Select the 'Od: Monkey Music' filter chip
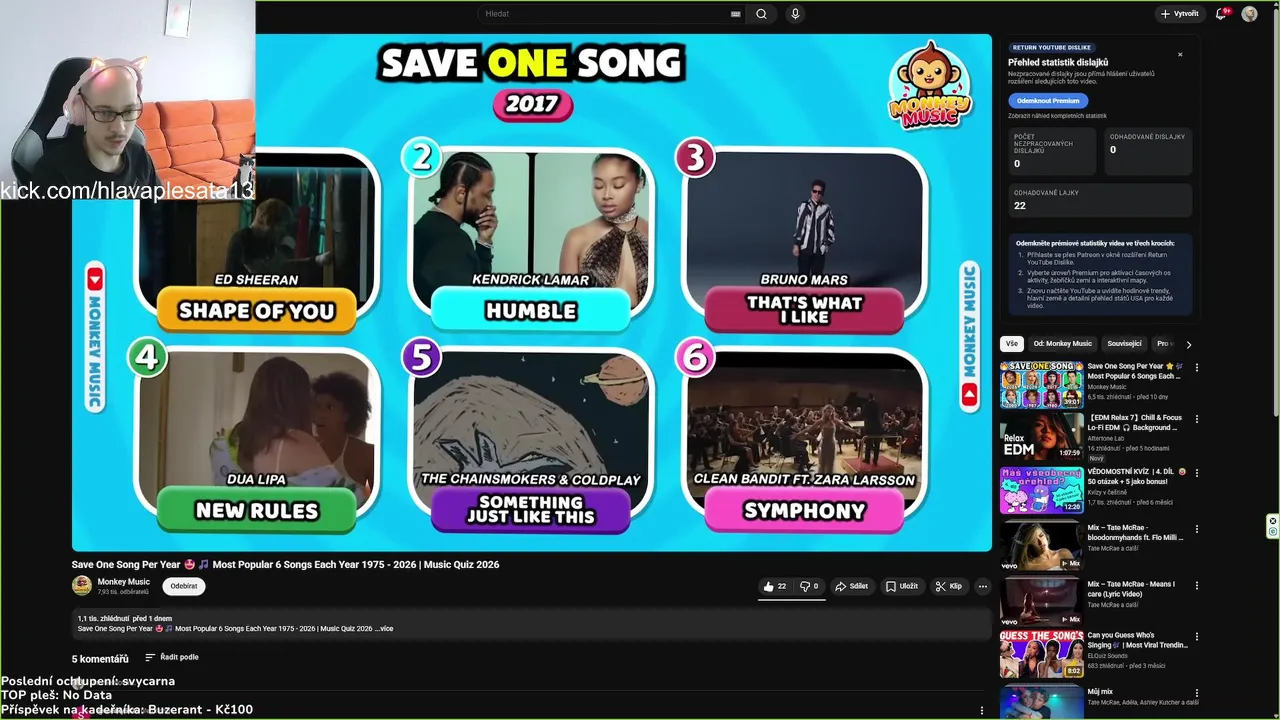 click(1062, 344)
